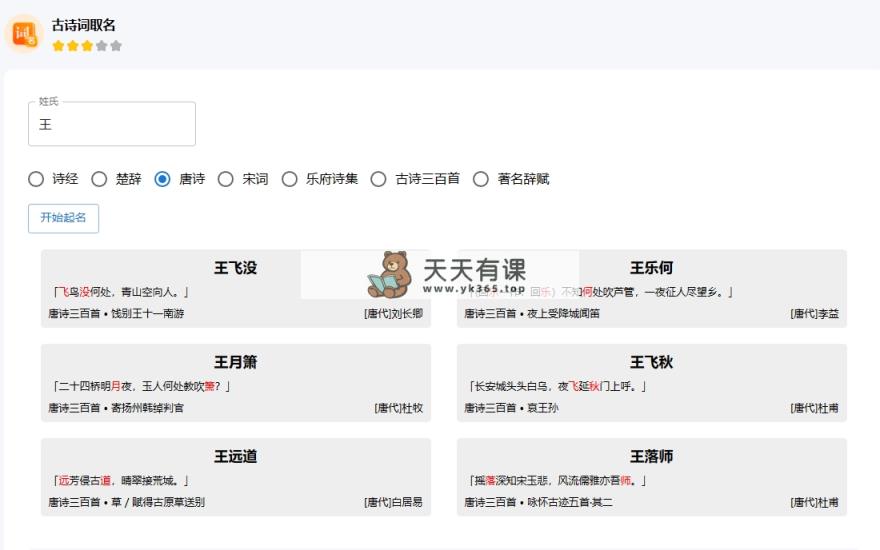The height and width of the screenshot is (550, 880).
Task: Click the star rating under 古诗词取名
Action: pyautogui.click(x=87, y=46)
